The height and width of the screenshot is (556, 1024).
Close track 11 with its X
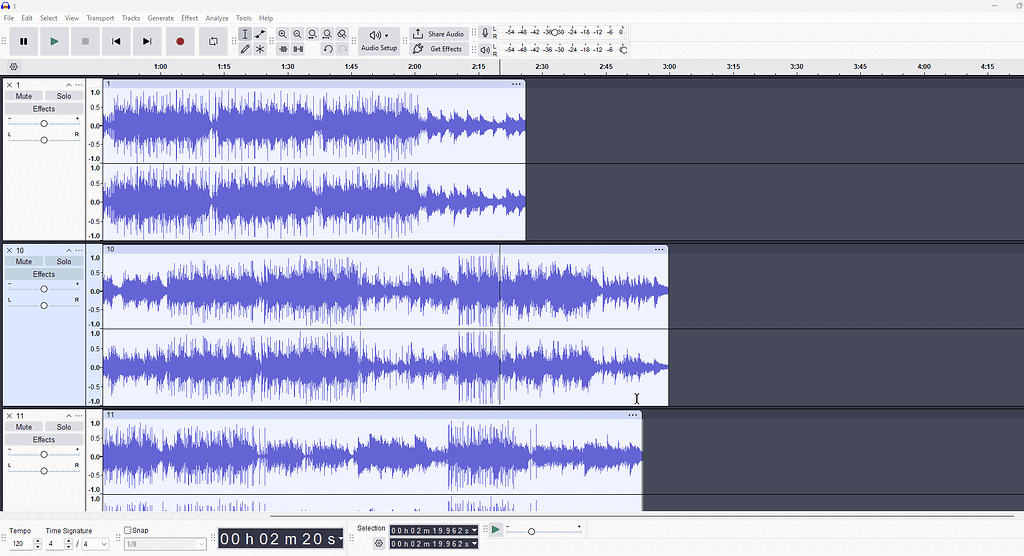coord(9,416)
